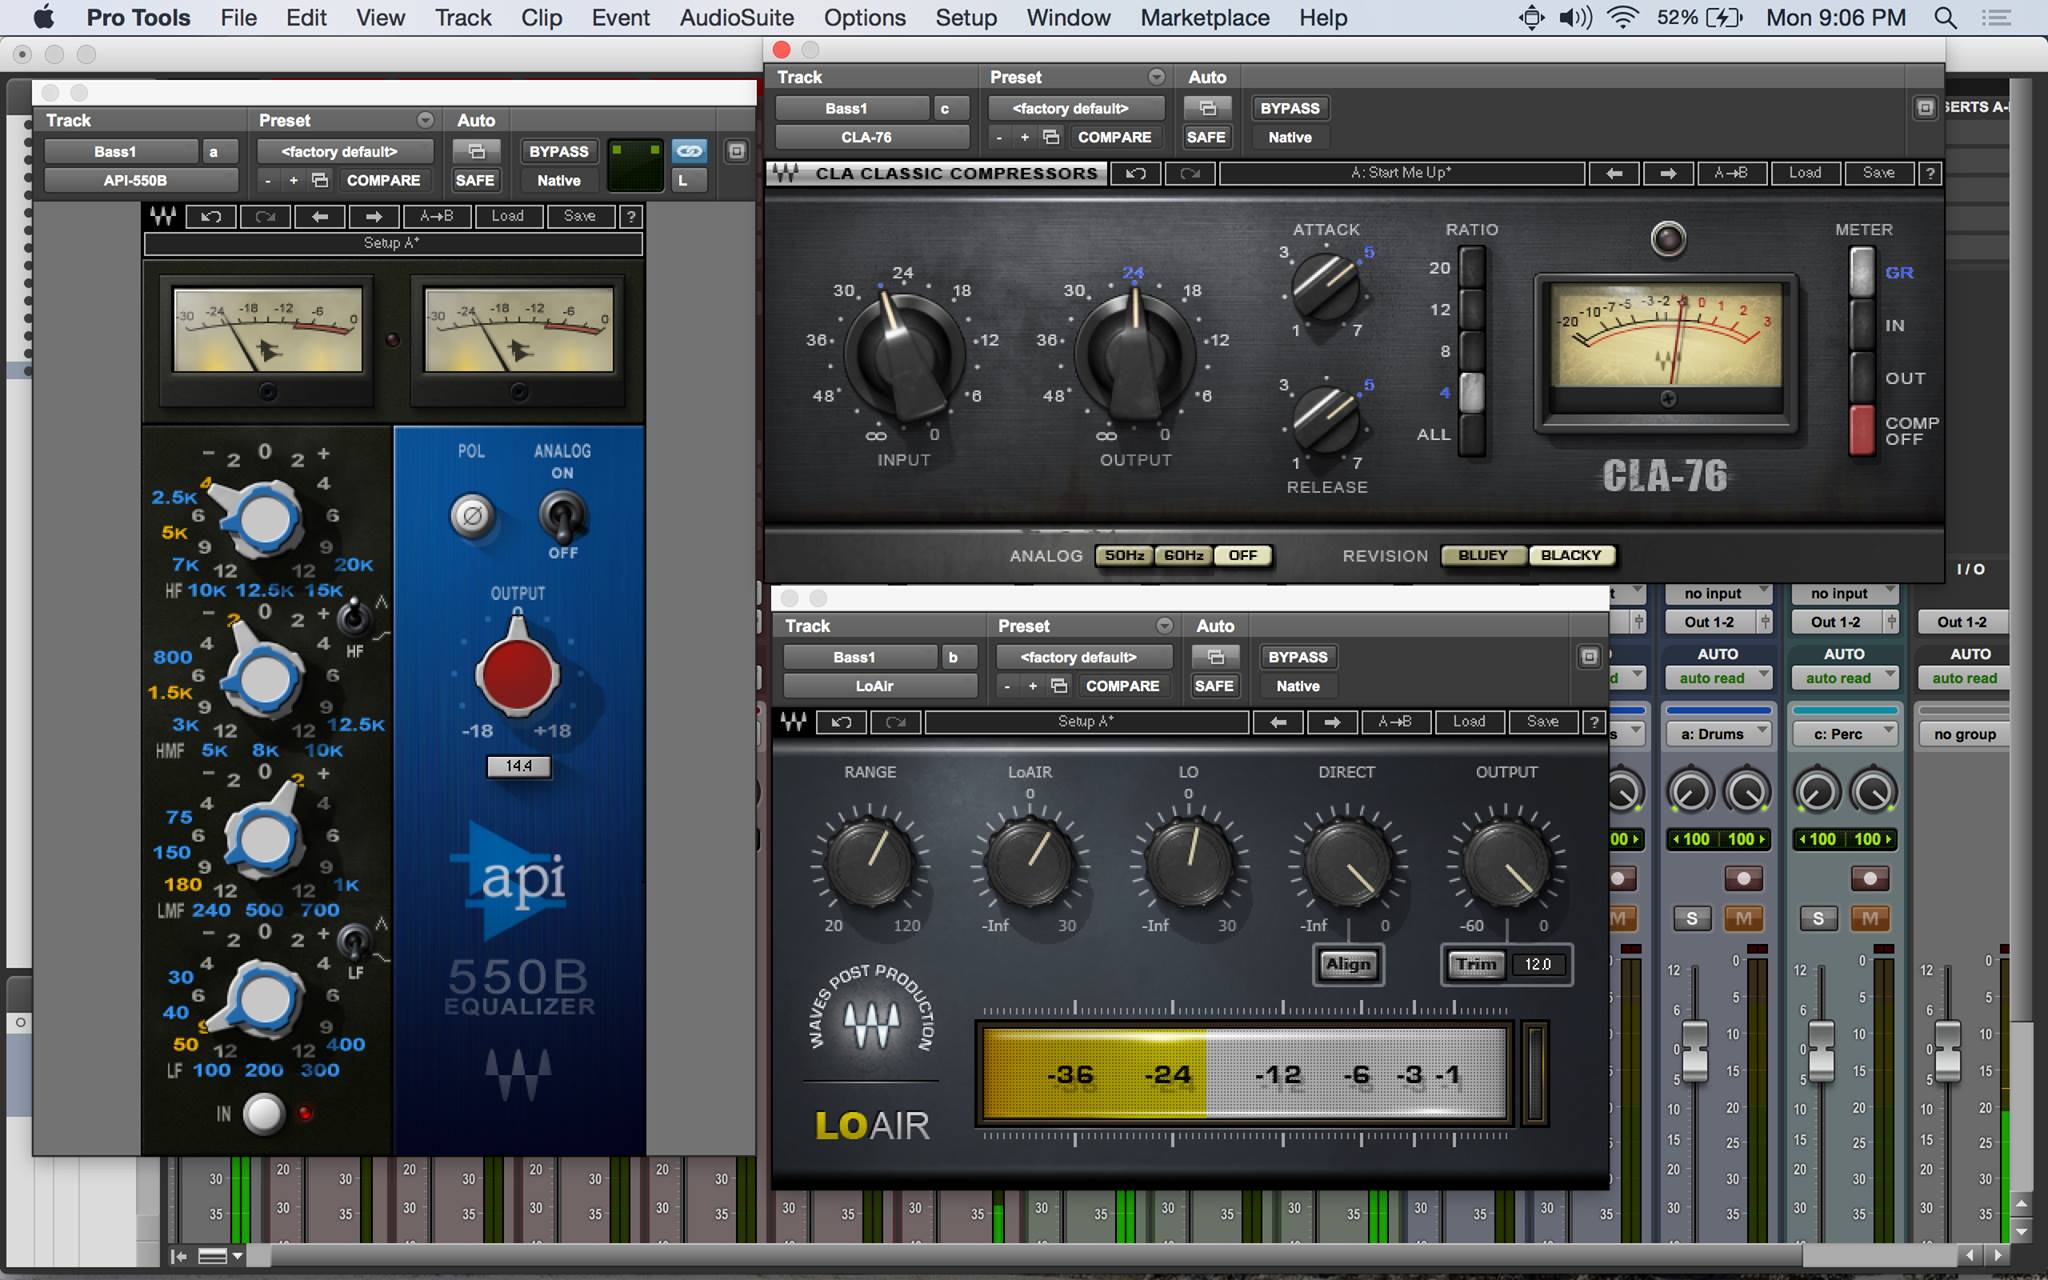The height and width of the screenshot is (1280, 2048).
Task: Click target window icon in API-550B header
Action: pos(736,151)
